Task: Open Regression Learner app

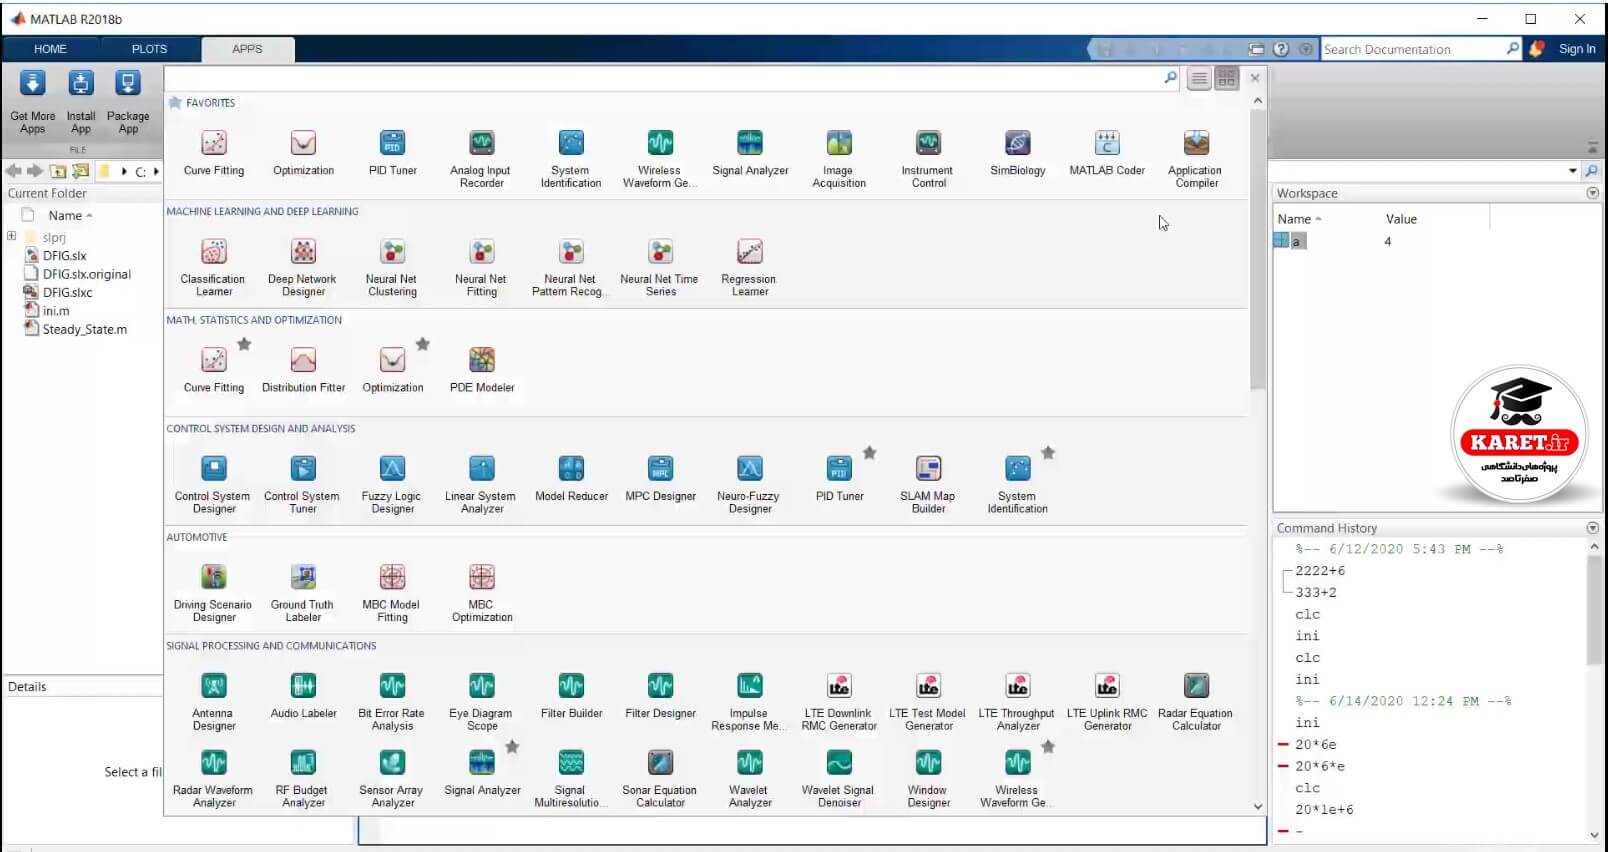Action: pyautogui.click(x=749, y=267)
